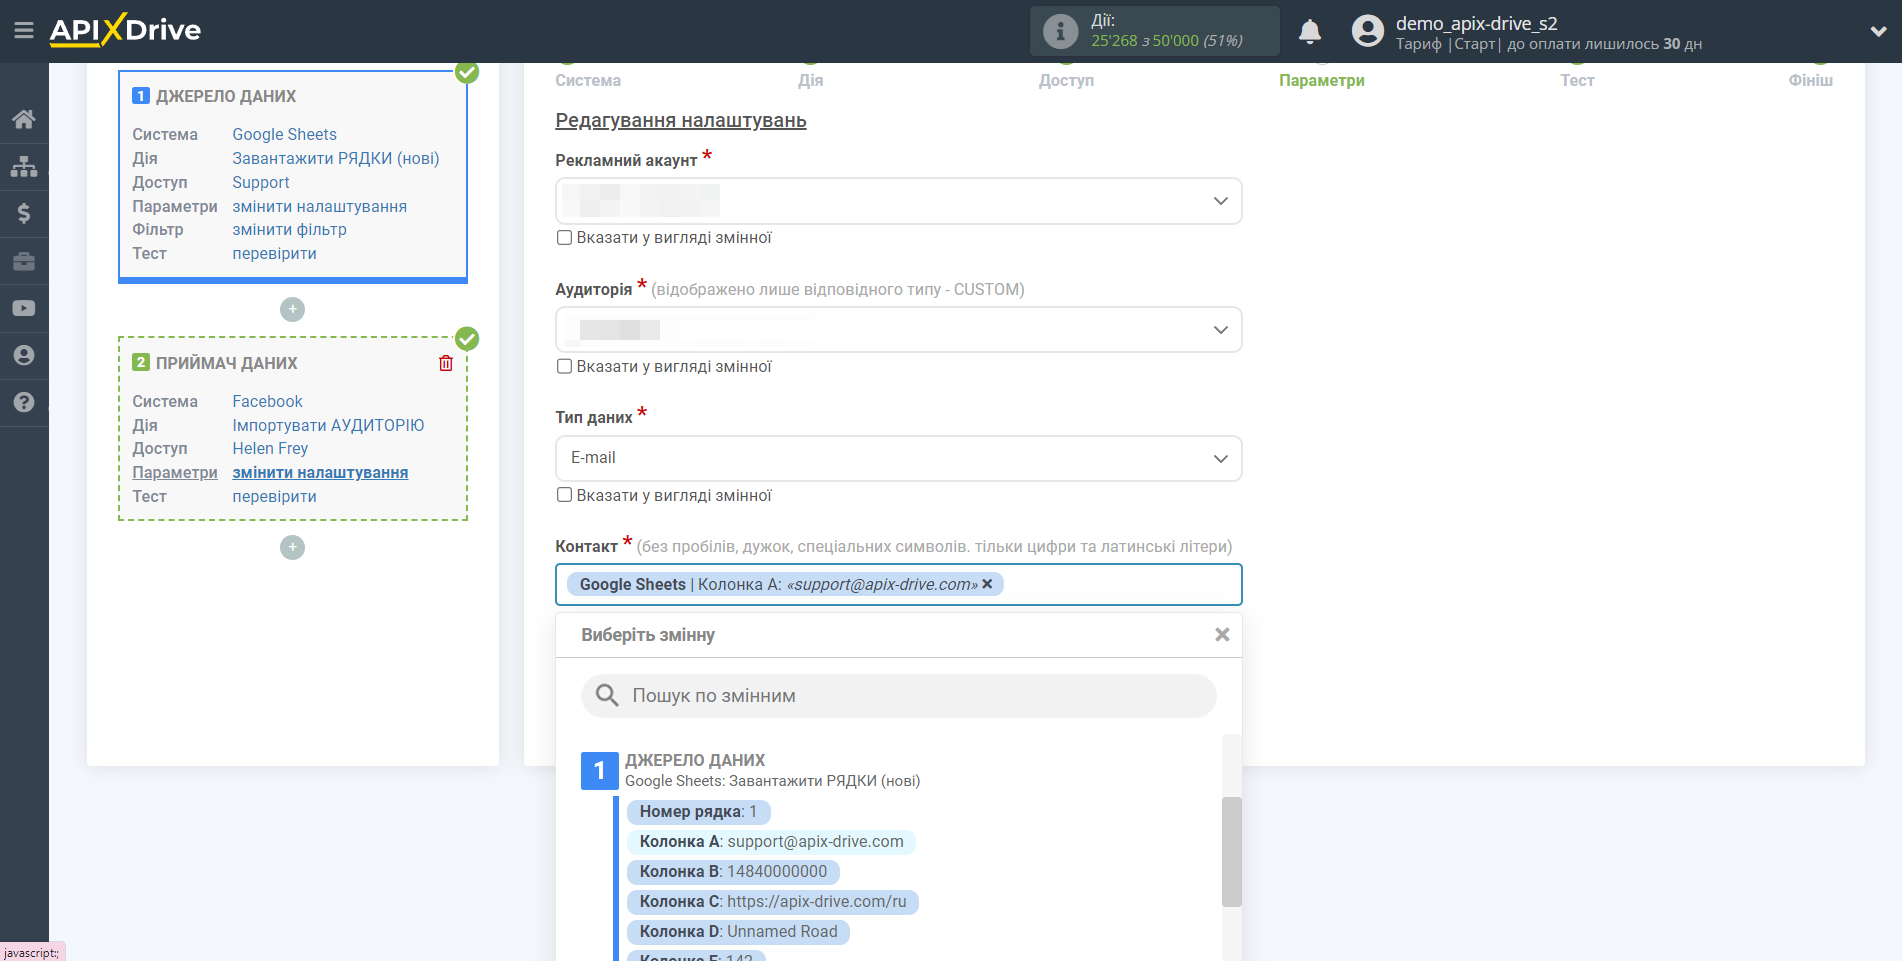Click the variable list scrollbar
The image size is (1902, 961).
click(x=1231, y=851)
